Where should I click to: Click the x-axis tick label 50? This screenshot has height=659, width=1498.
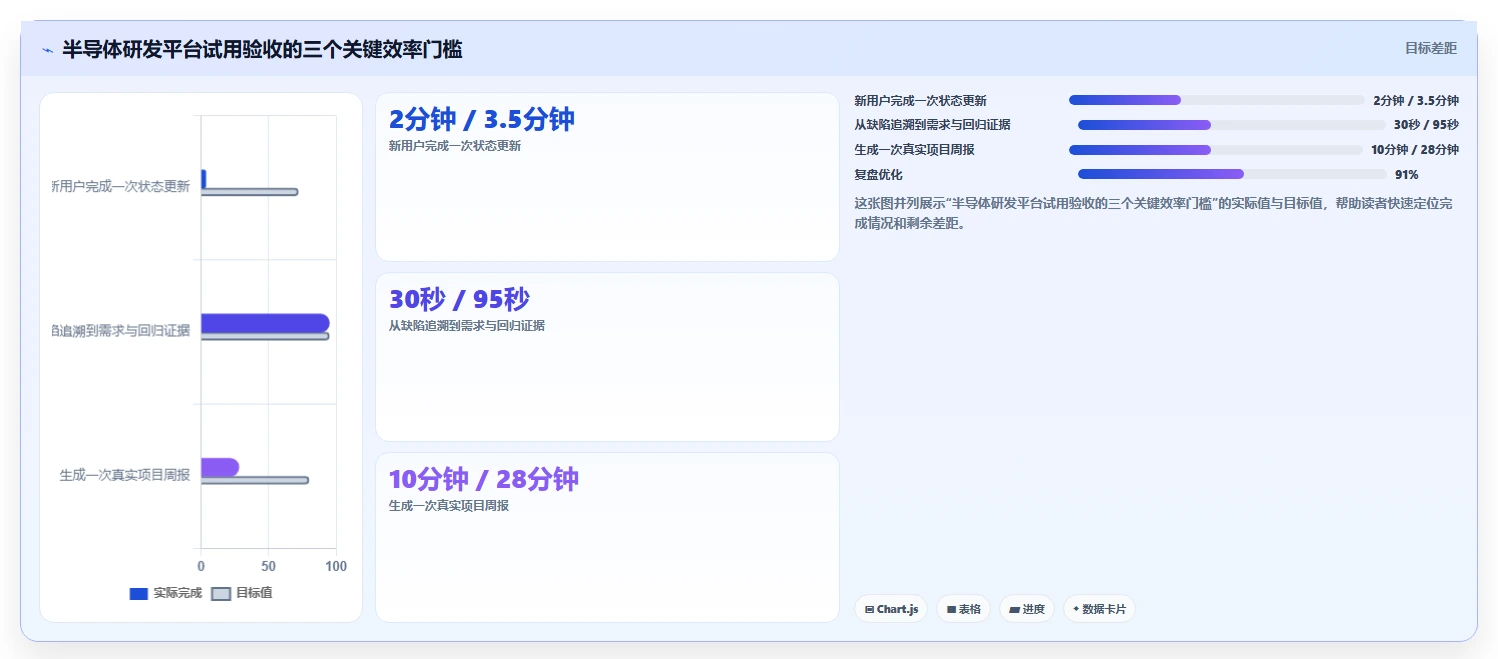point(268,566)
